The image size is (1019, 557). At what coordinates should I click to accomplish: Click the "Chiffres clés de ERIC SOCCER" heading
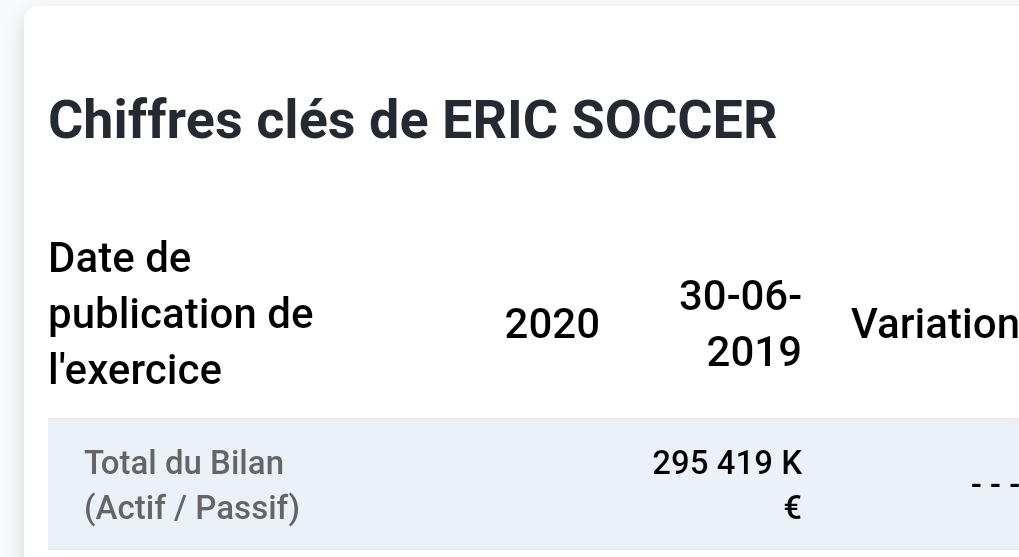[x=412, y=121]
